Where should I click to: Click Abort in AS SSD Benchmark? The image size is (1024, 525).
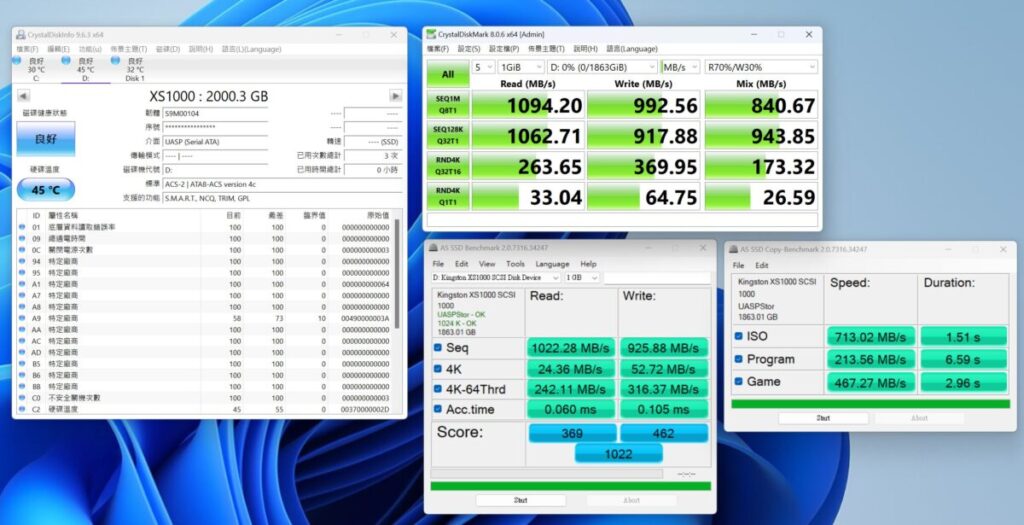631,500
